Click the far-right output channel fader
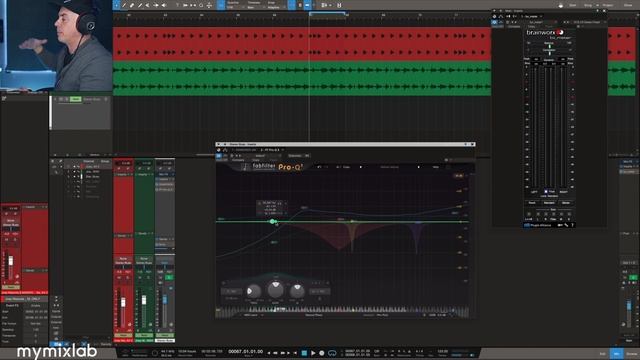Screen dimensions: 640x360 [629, 306]
